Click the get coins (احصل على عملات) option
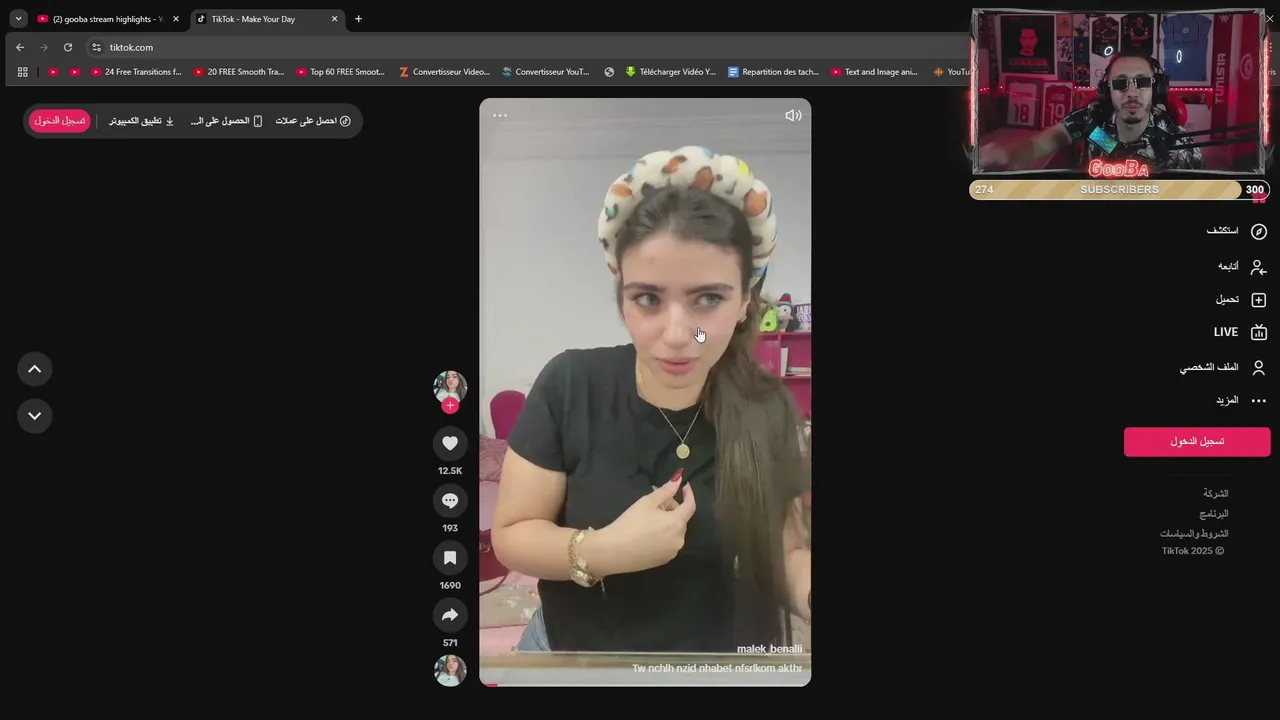The width and height of the screenshot is (1280, 720). pos(313,121)
